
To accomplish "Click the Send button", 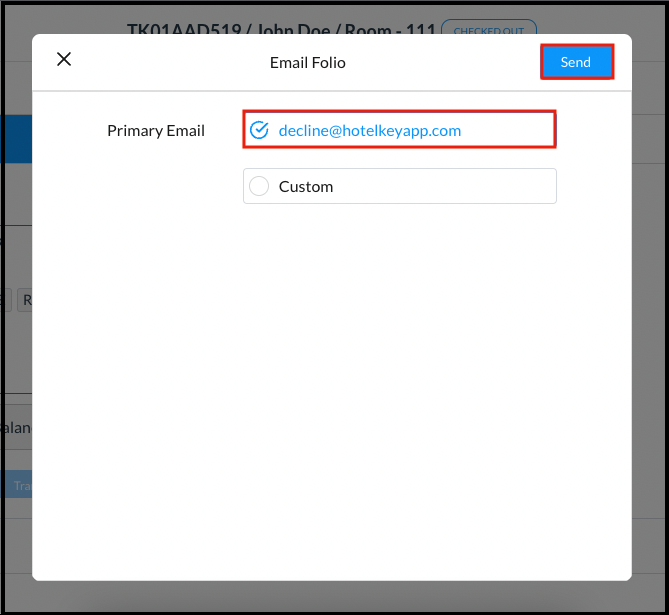I will [x=576, y=62].
